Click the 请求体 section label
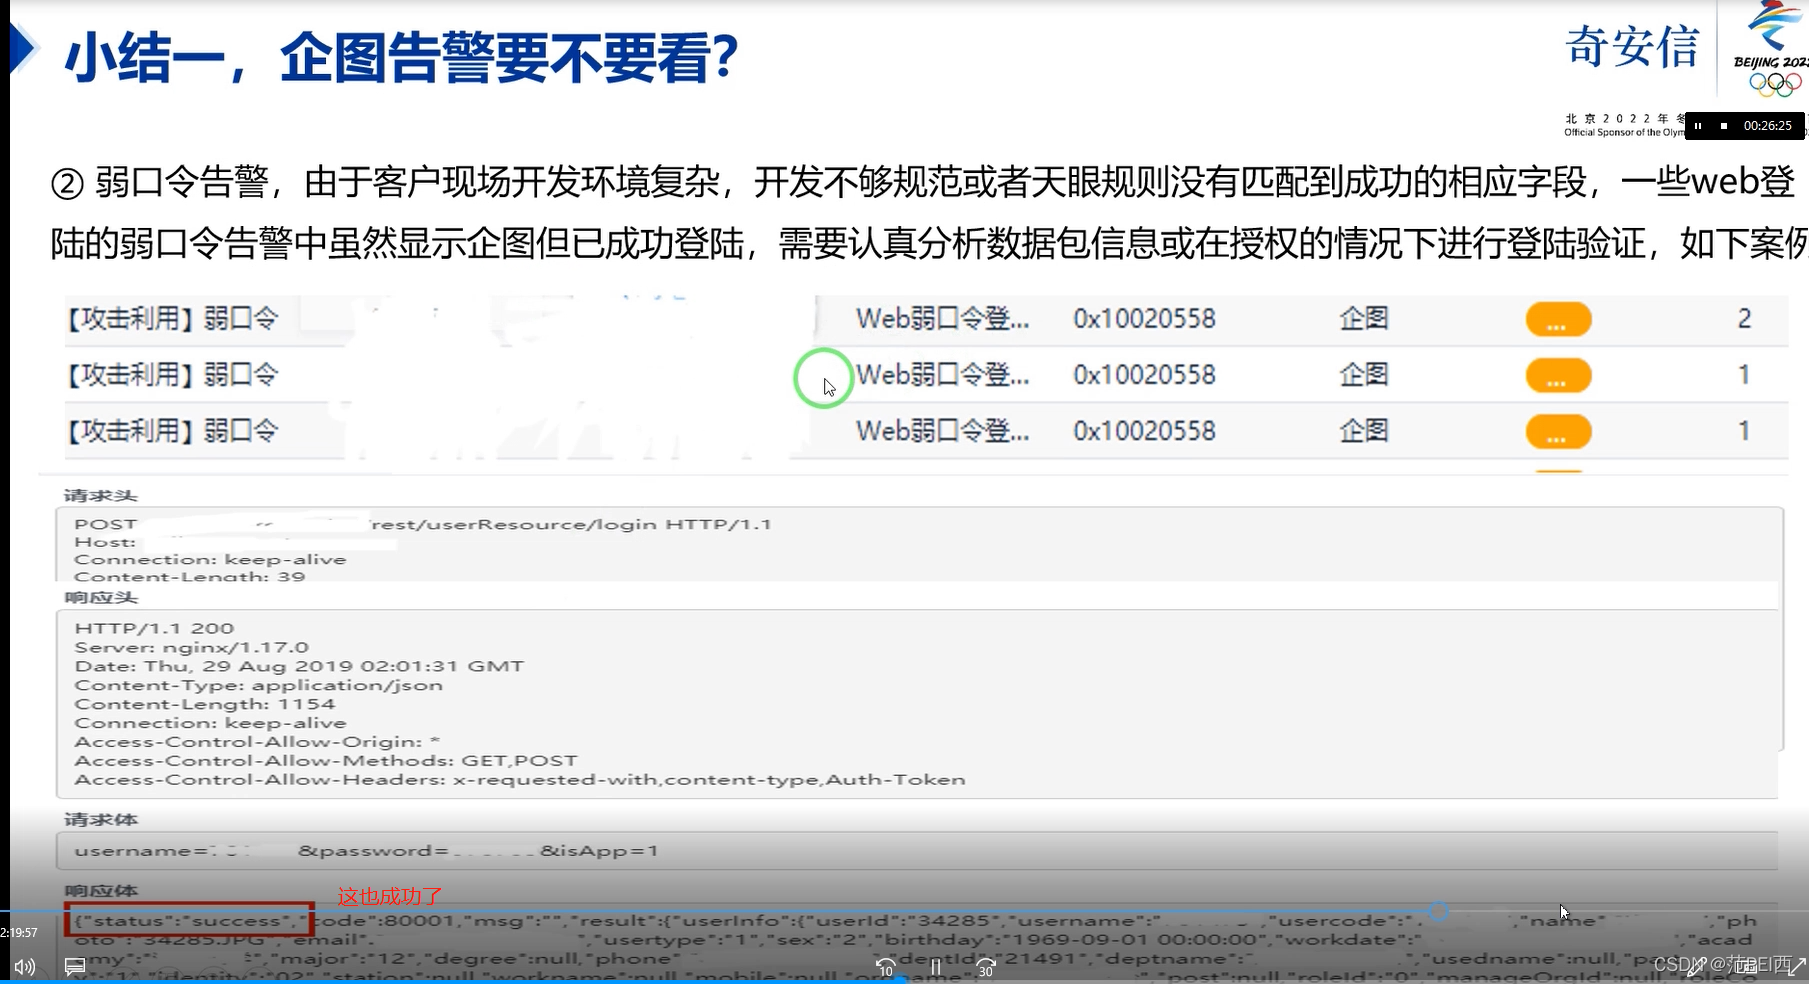This screenshot has width=1809, height=984. tap(101, 820)
